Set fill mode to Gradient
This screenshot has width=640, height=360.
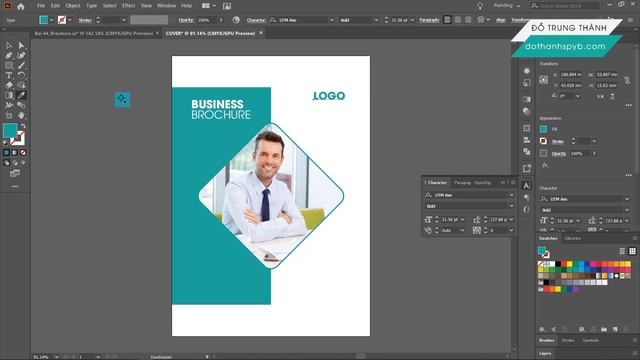15,152
